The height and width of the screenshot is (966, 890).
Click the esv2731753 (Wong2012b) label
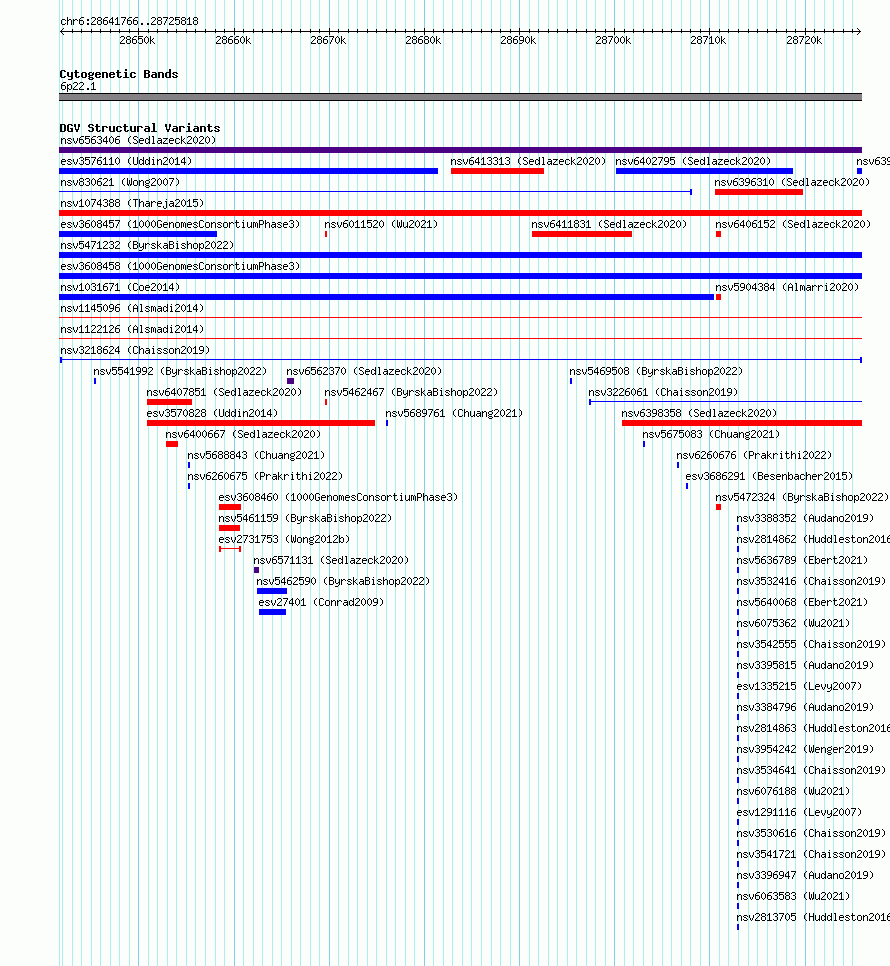tap(284, 539)
